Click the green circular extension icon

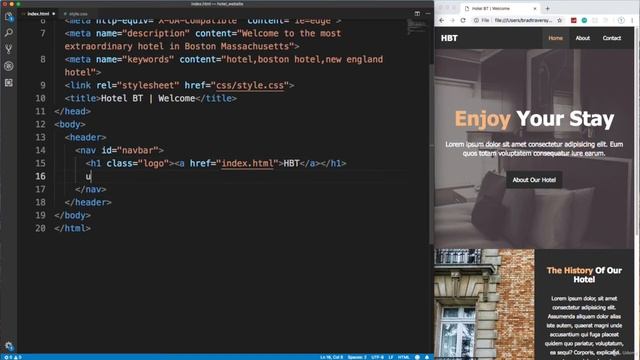(584, 20)
